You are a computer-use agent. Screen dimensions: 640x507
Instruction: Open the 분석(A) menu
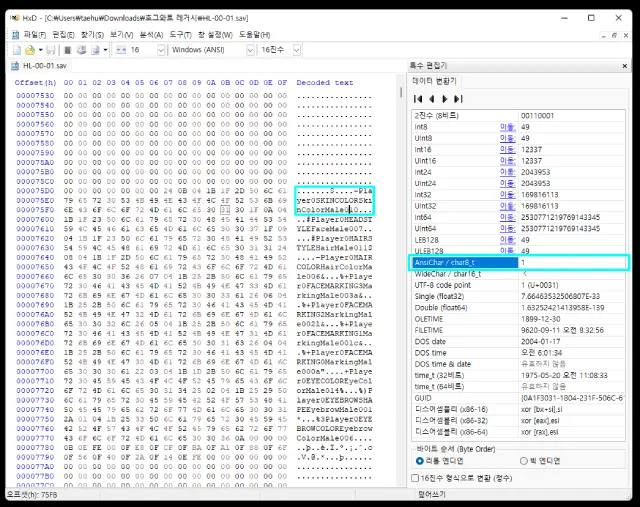[x=151, y=35]
